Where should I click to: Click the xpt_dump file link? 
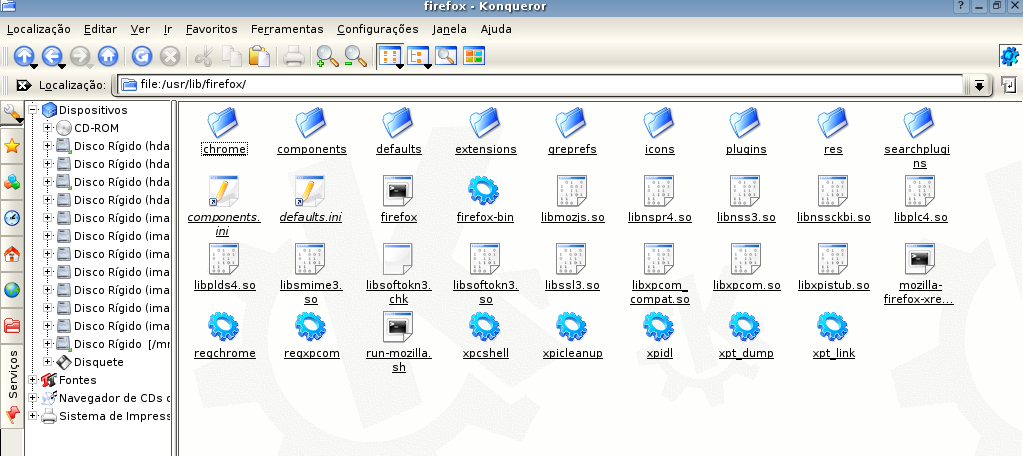click(746, 353)
